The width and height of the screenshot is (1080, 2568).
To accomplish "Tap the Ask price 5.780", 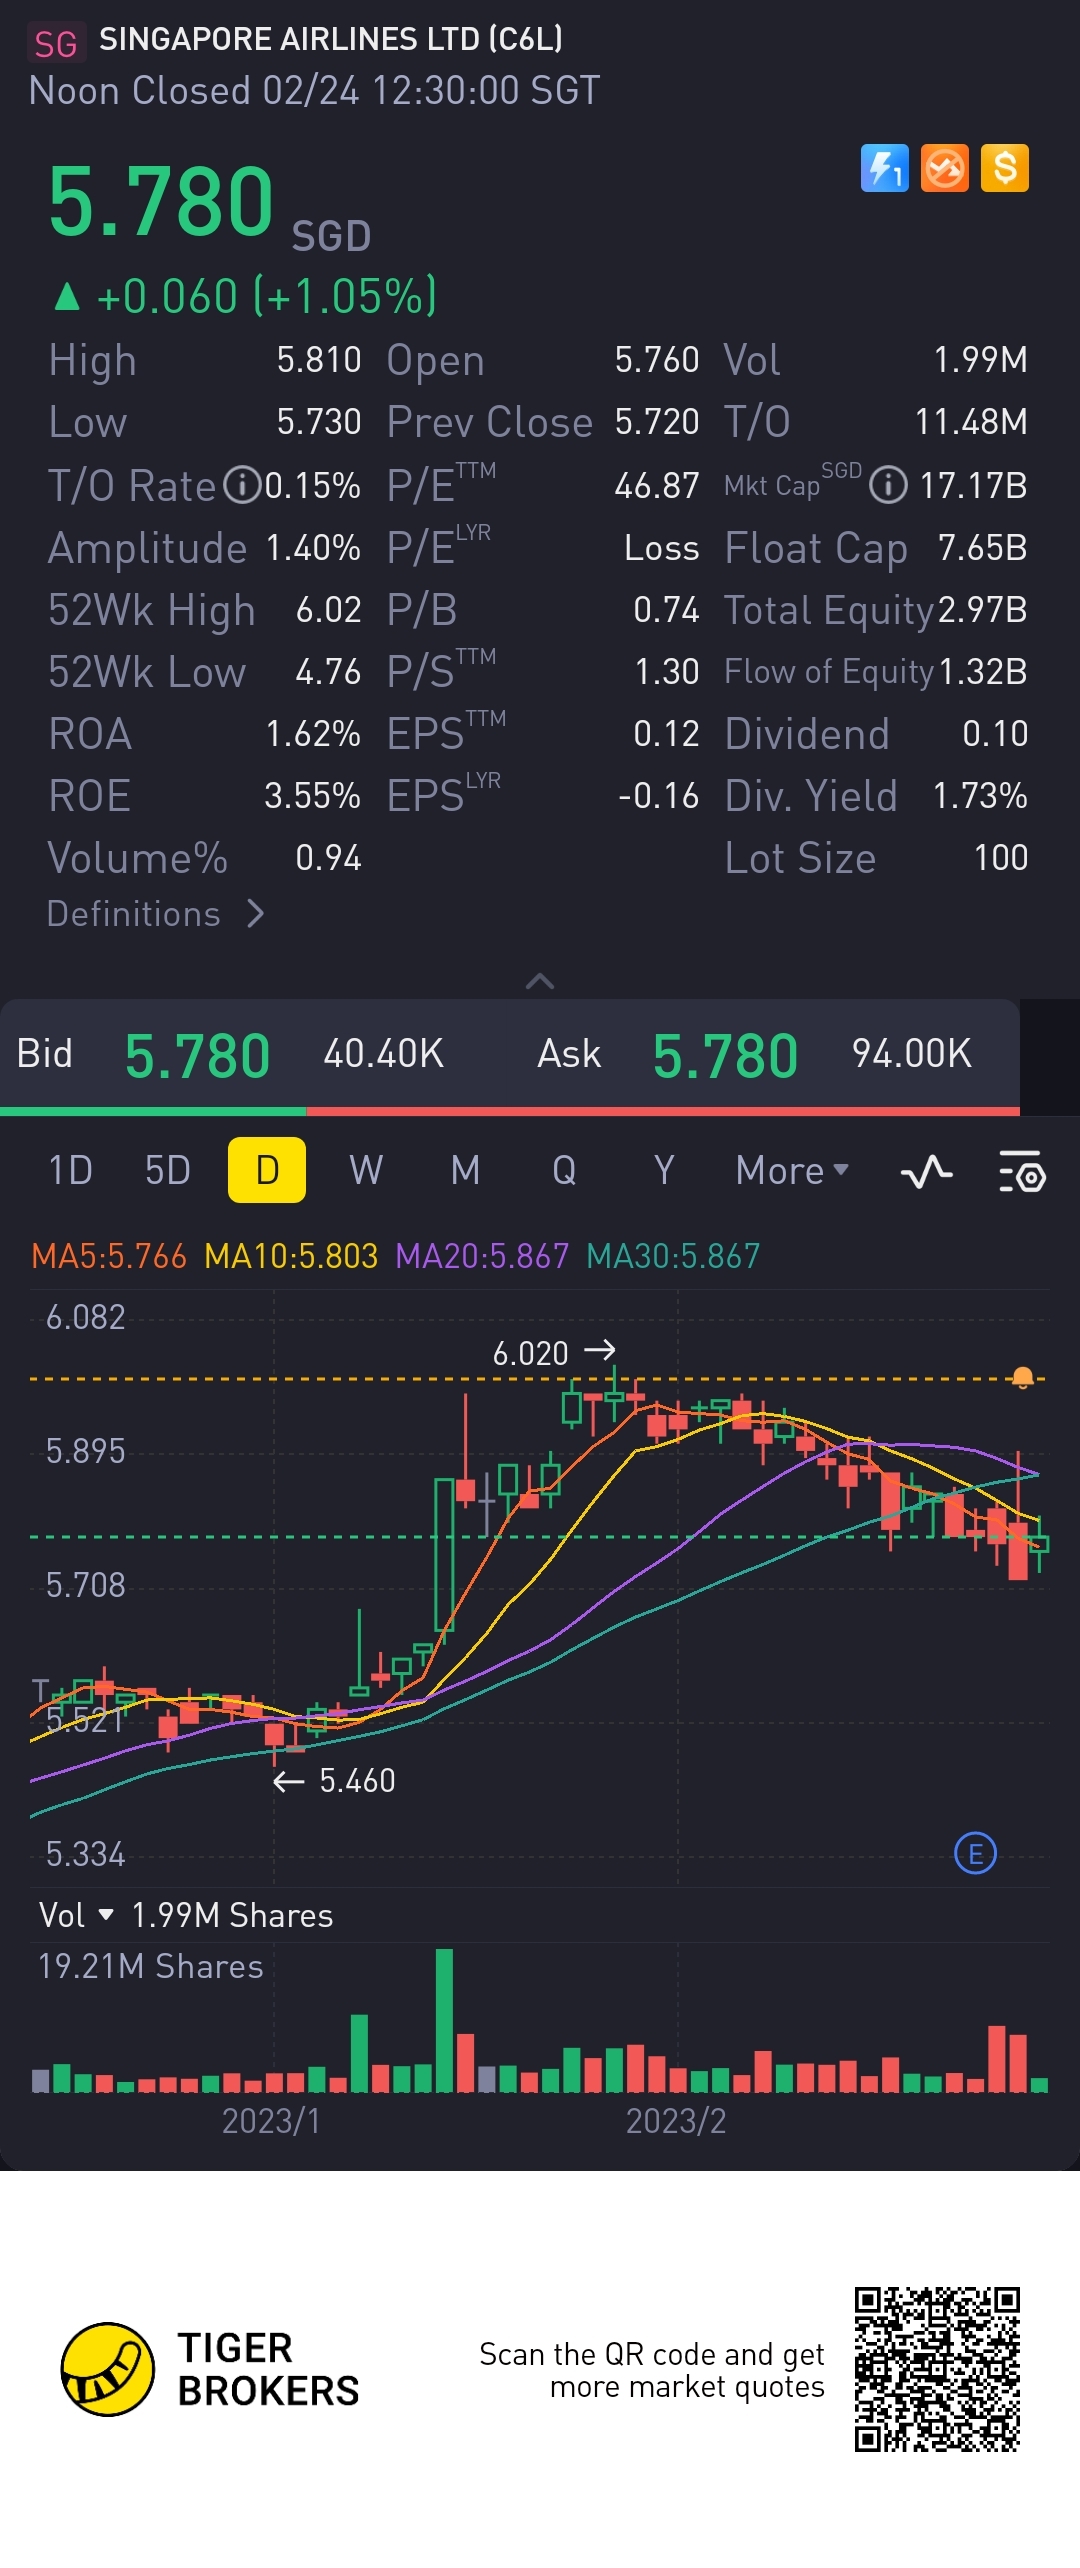I will click(725, 1056).
